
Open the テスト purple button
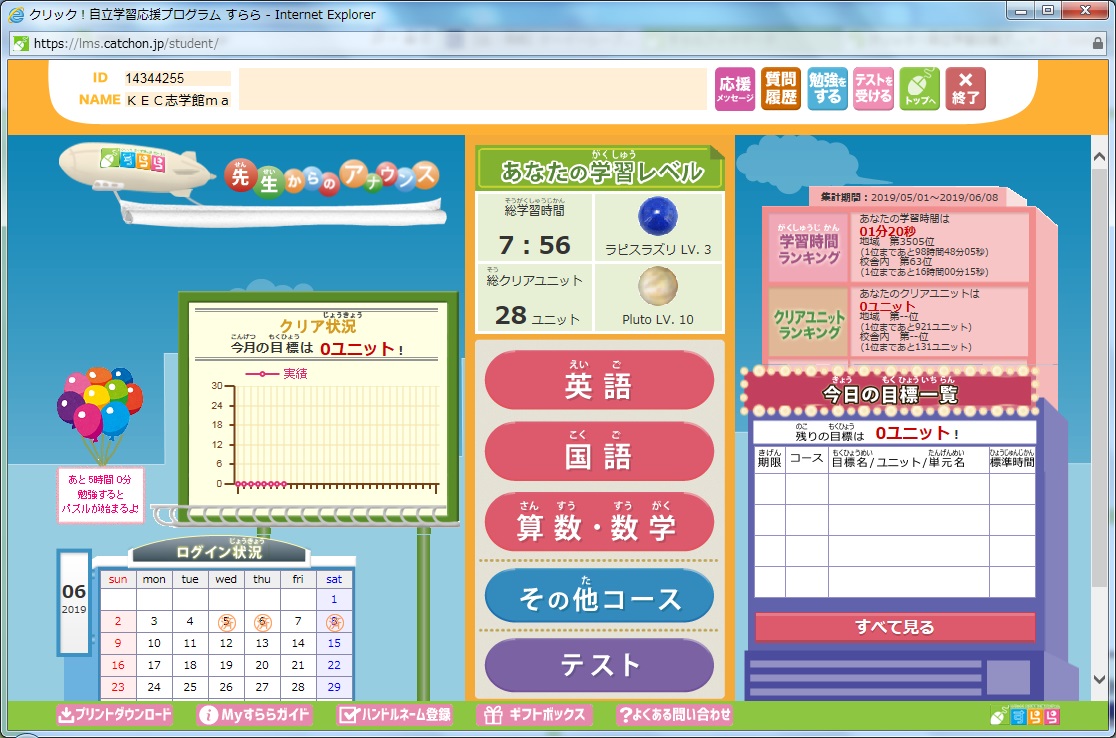599,666
